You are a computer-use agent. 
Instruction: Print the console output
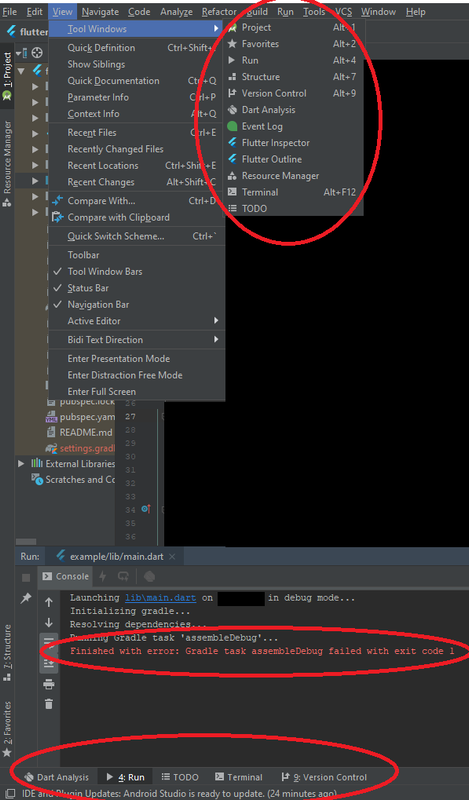tap(48, 684)
